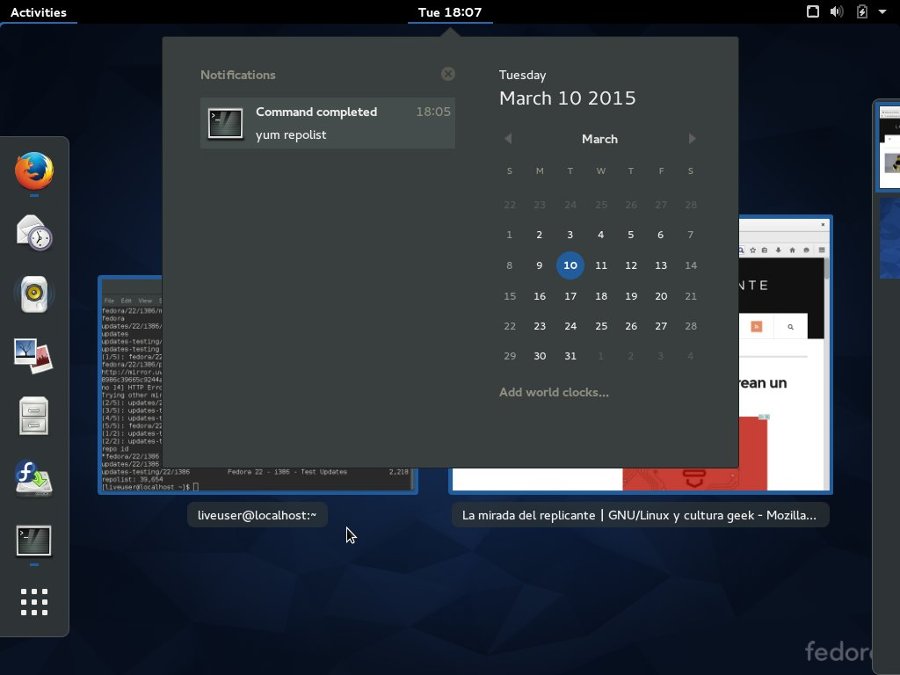Expand the system menu arrow
The image size is (900, 675).
[x=882, y=12]
